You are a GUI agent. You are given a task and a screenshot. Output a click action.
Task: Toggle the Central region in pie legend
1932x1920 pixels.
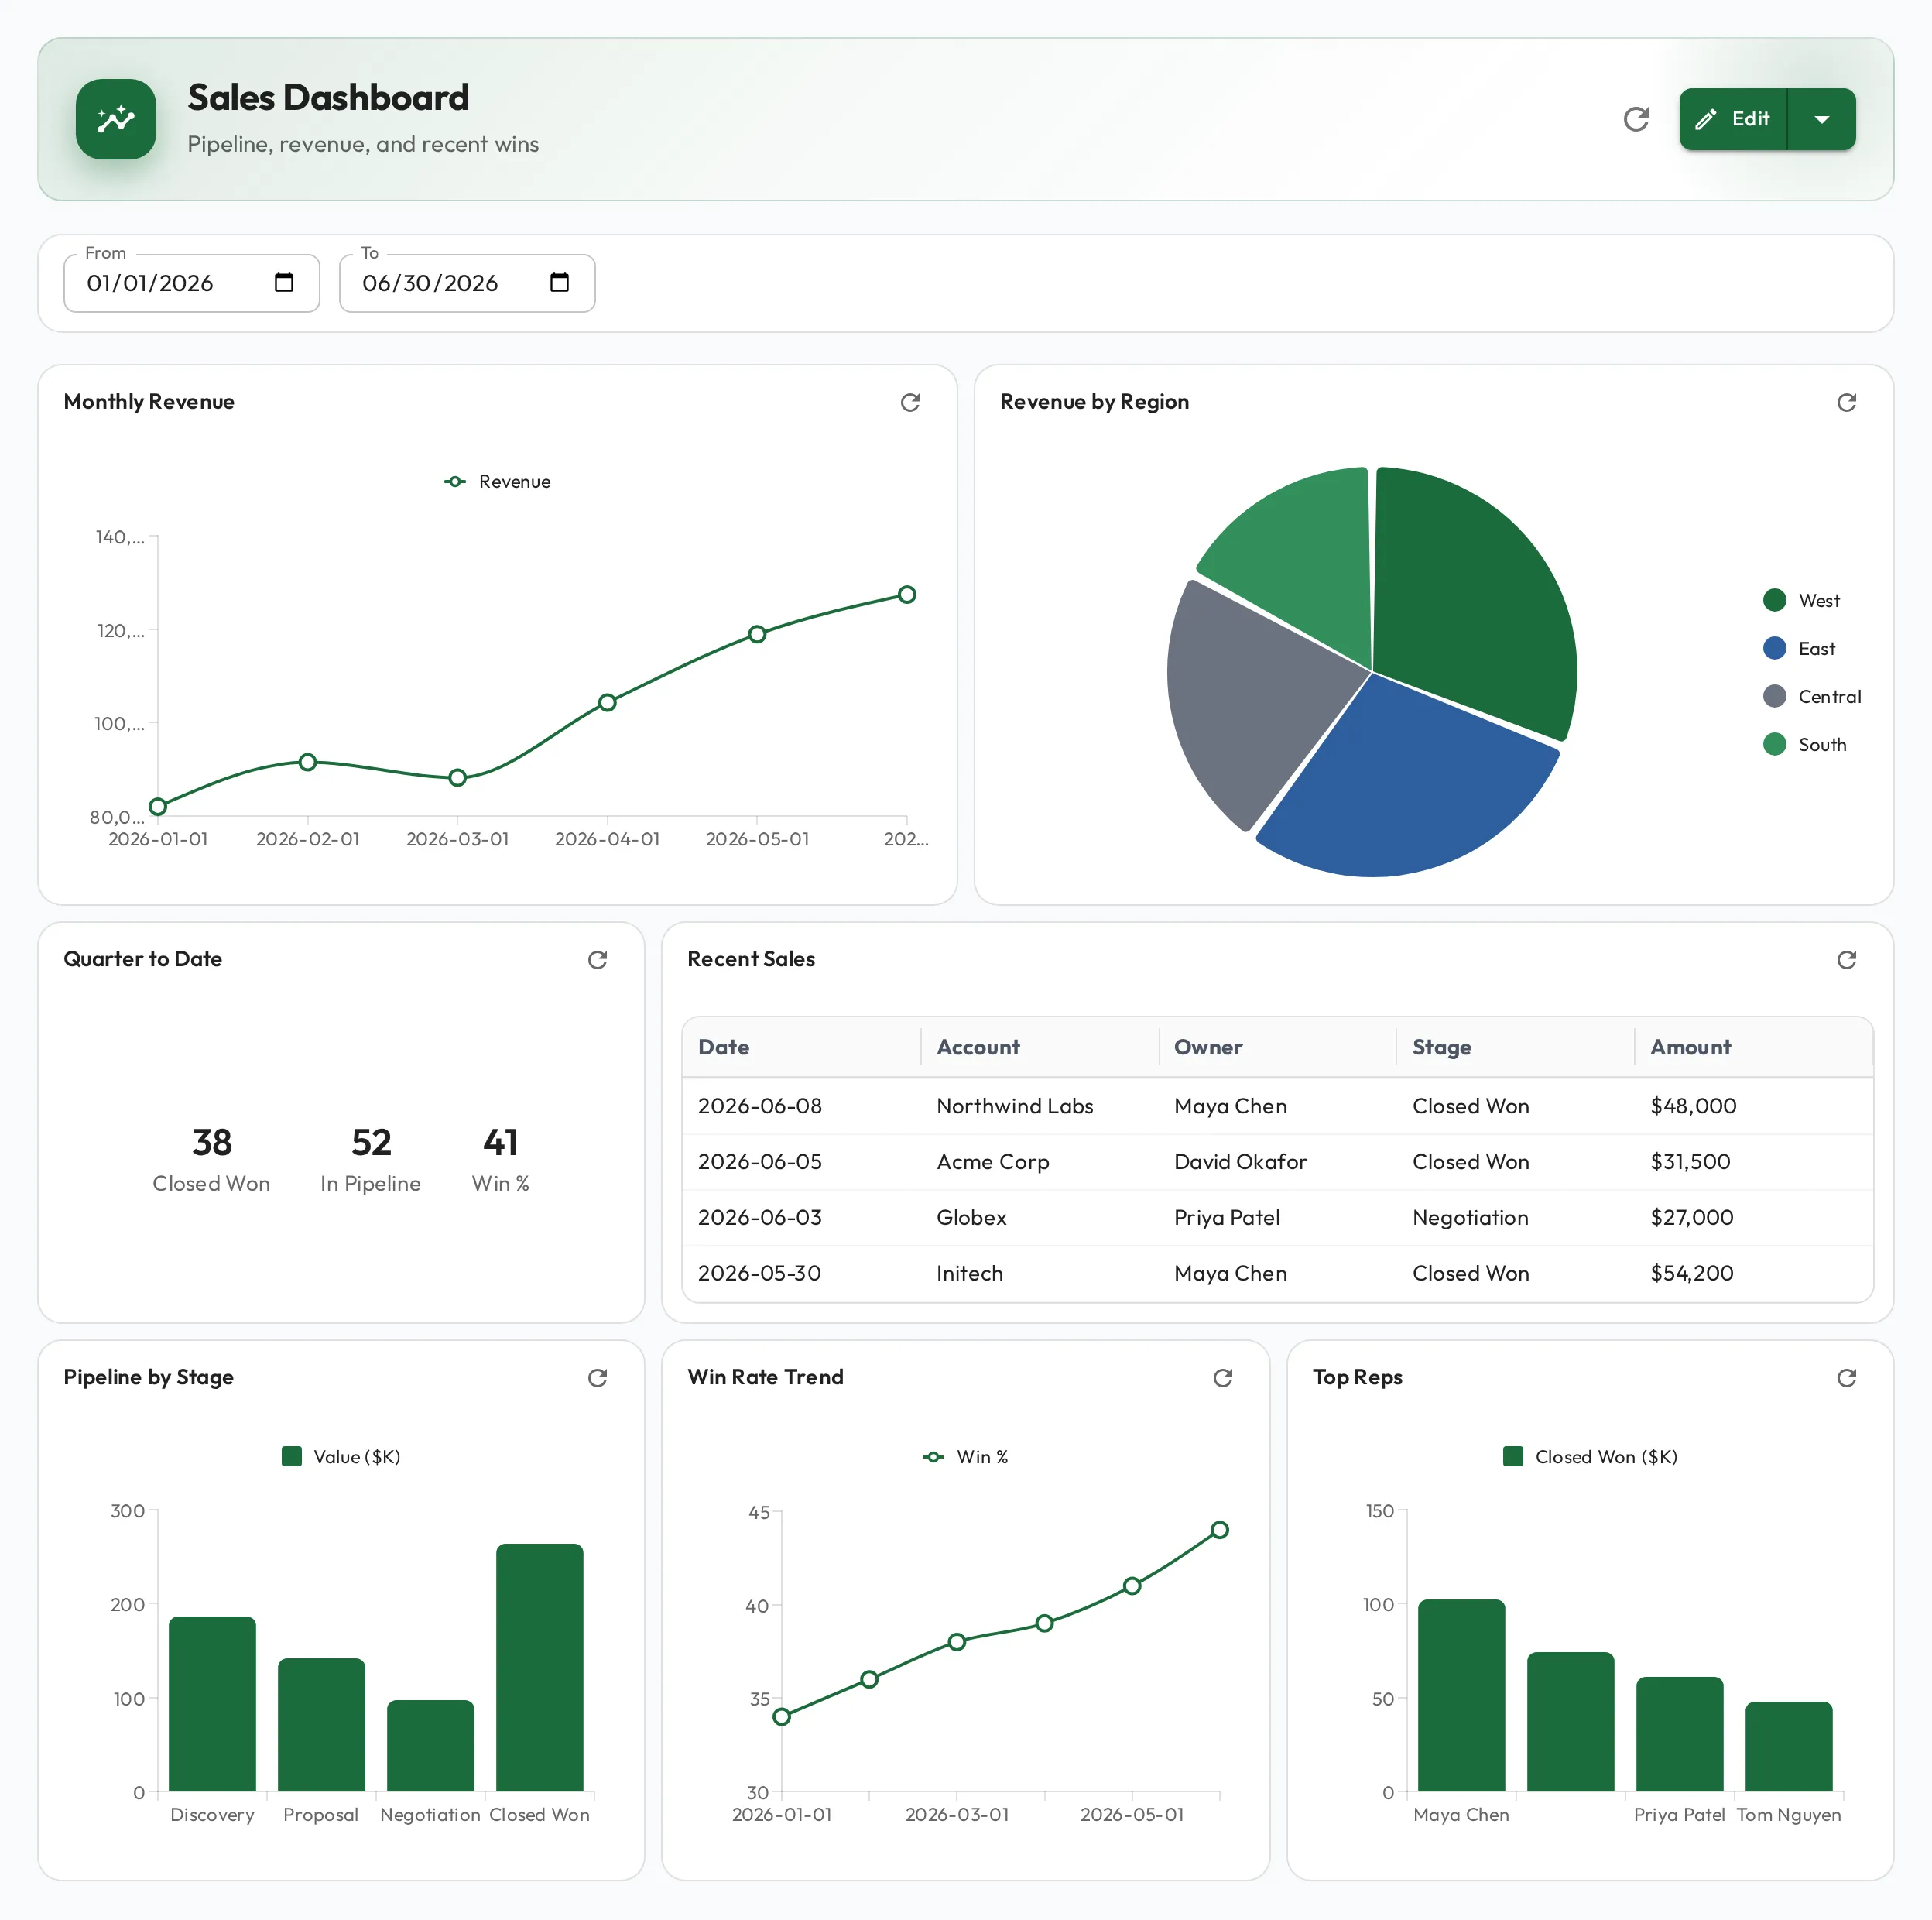click(1812, 696)
